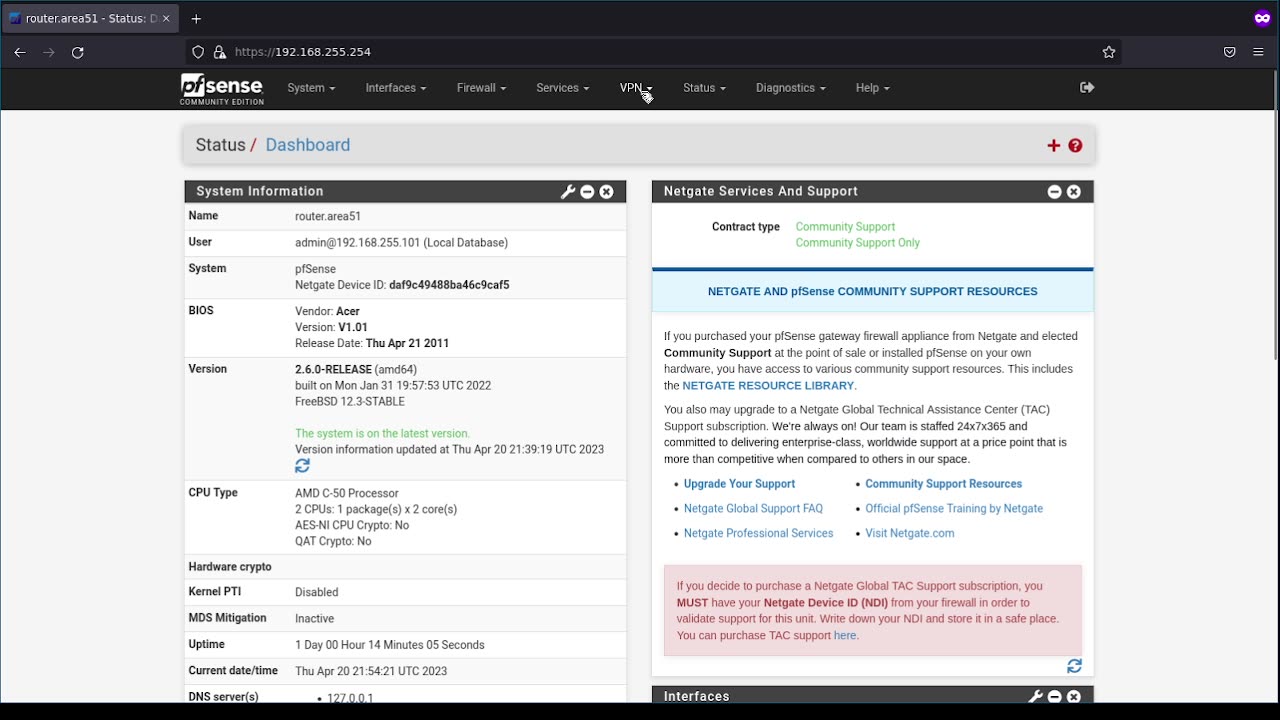Open Netgate Global Support FAQ
Screen dimensions: 1280x720
(753, 509)
